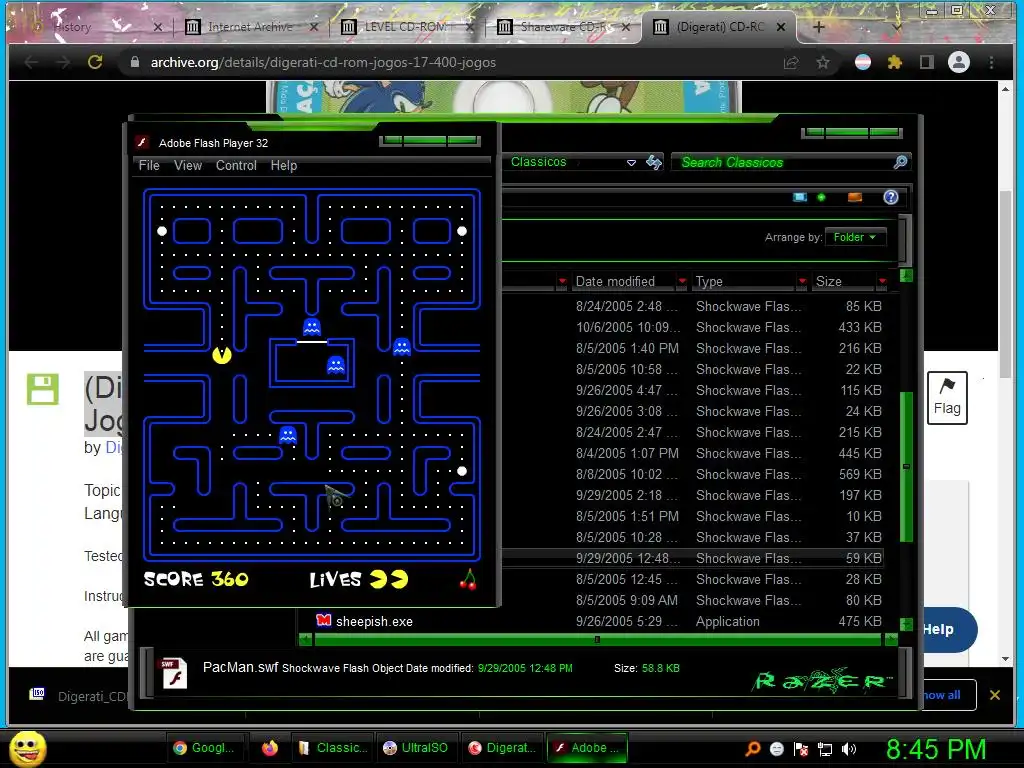The width and height of the screenshot is (1024, 768).
Task: Sort by Date modified column header
Action: pos(615,281)
